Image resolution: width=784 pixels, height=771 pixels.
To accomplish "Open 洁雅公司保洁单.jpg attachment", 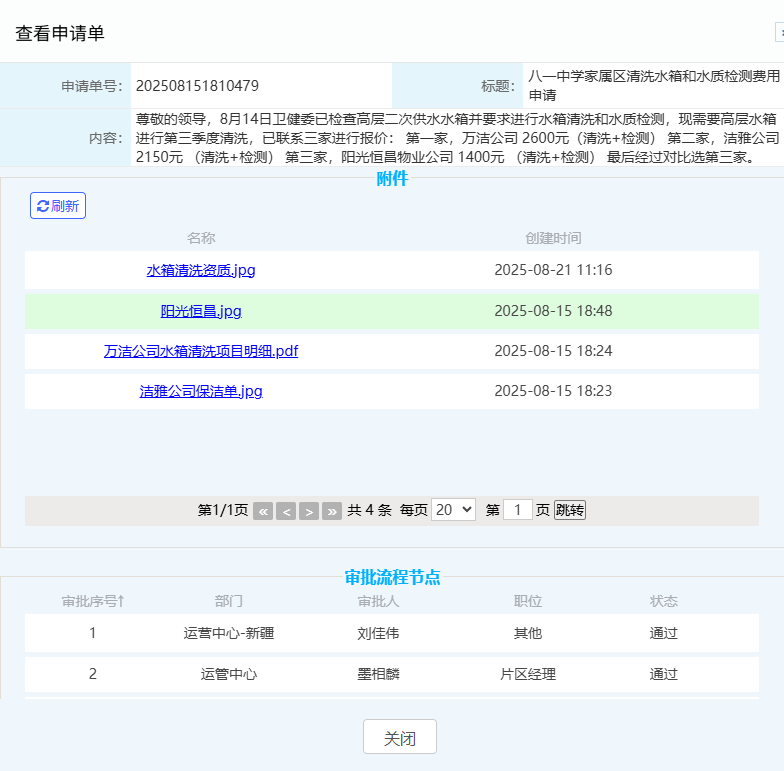I will [x=201, y=391].
